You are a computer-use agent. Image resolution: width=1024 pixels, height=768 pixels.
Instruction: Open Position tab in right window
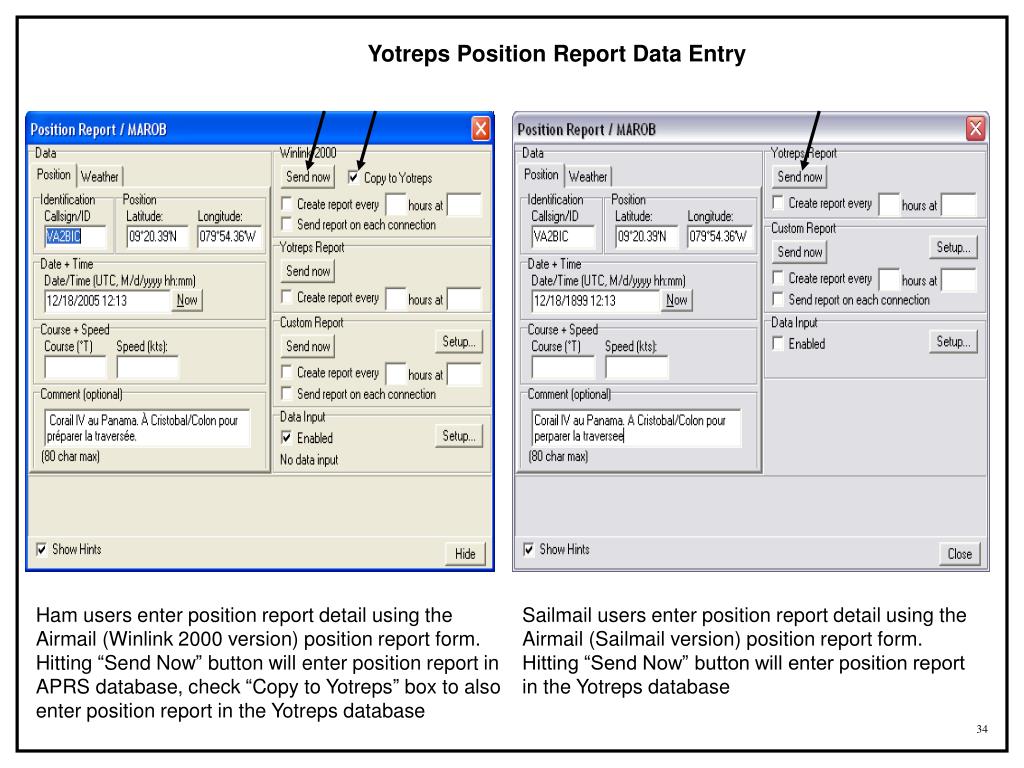[541, 175]
